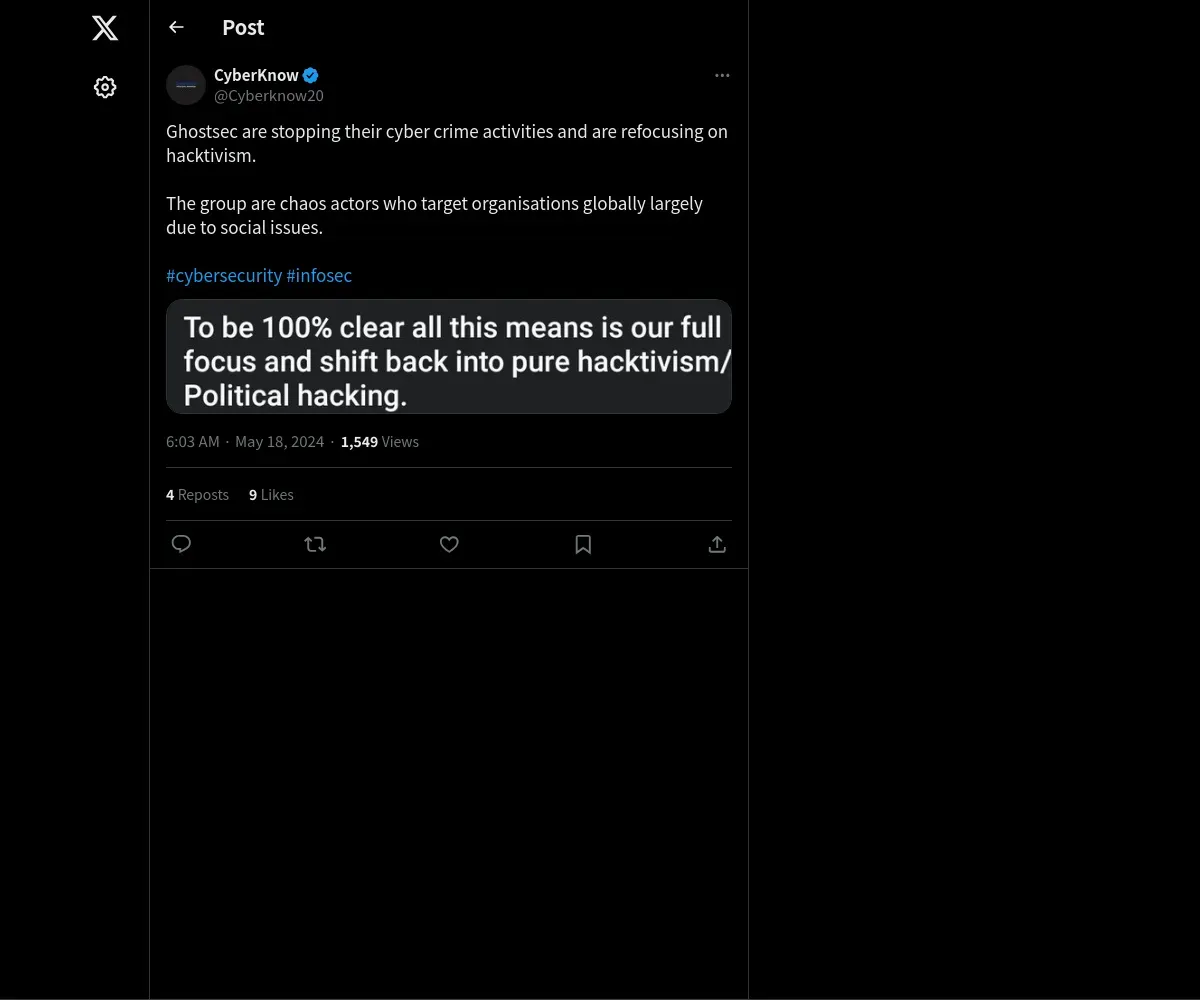Click the 6:03 AM May 18, 2024 timestamp
Viewport: 1200px width, 1000px height.
(245, 441)
